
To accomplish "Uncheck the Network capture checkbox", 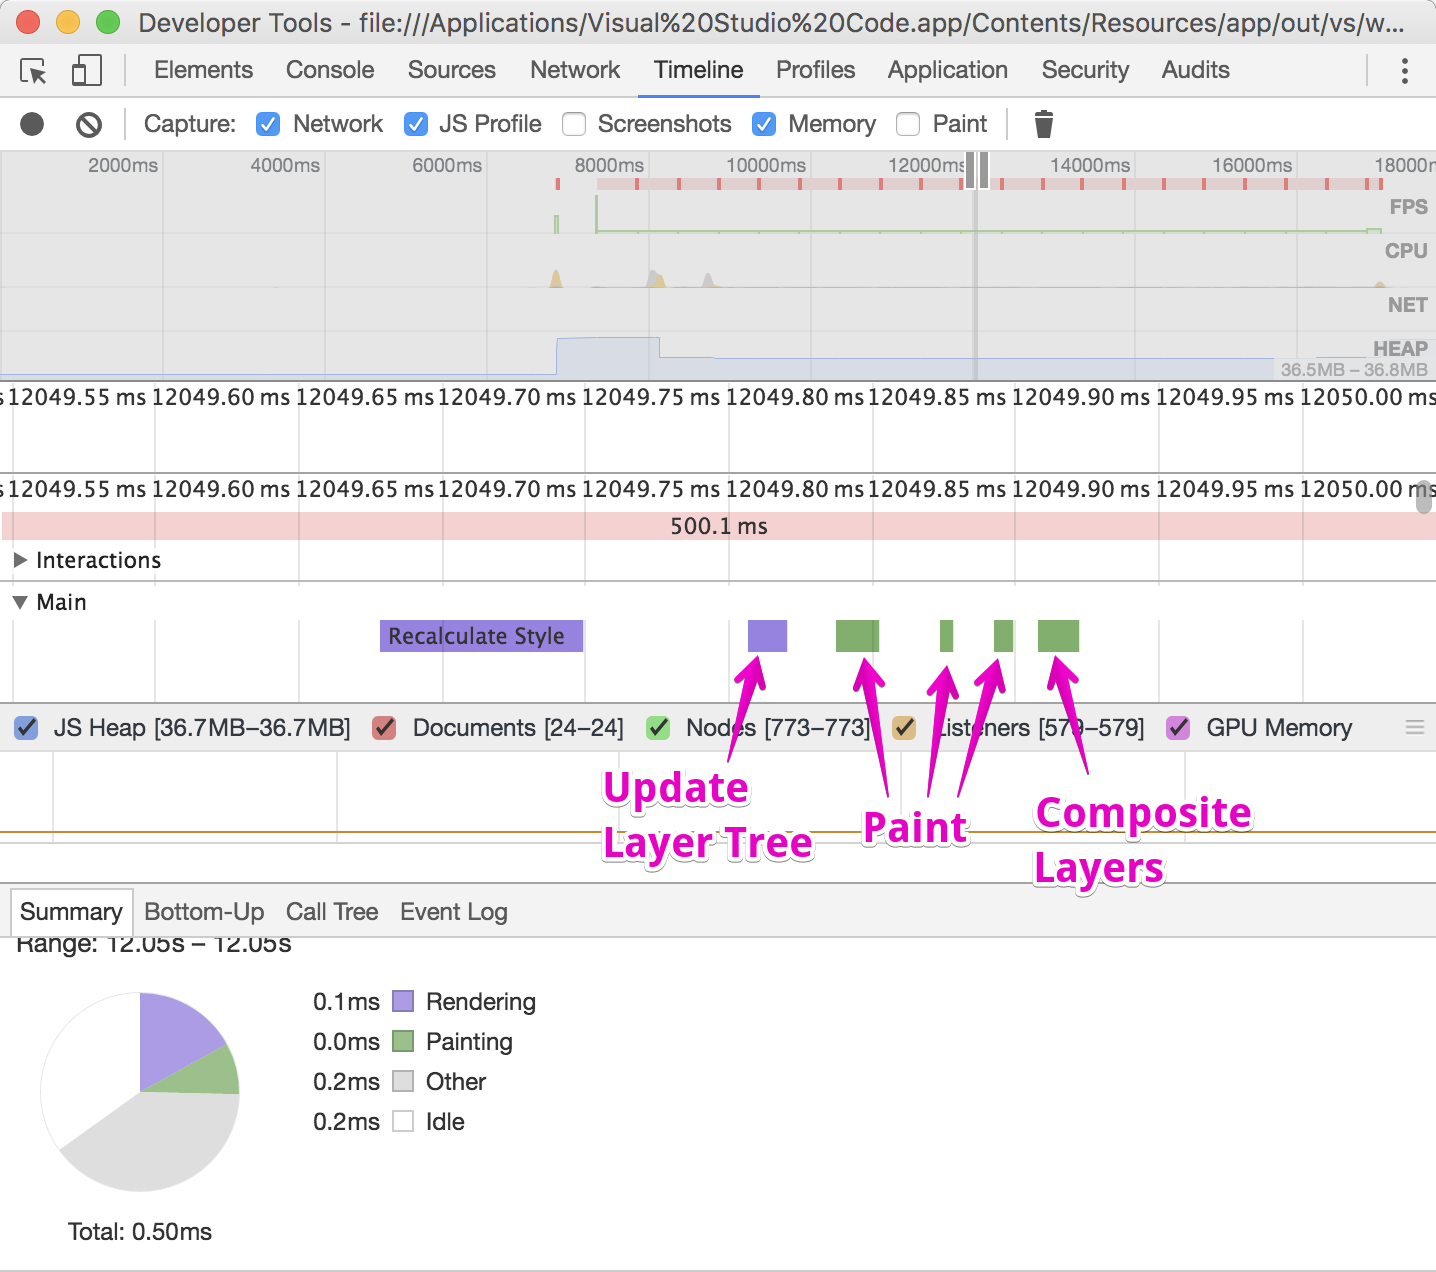I will 268,124.
